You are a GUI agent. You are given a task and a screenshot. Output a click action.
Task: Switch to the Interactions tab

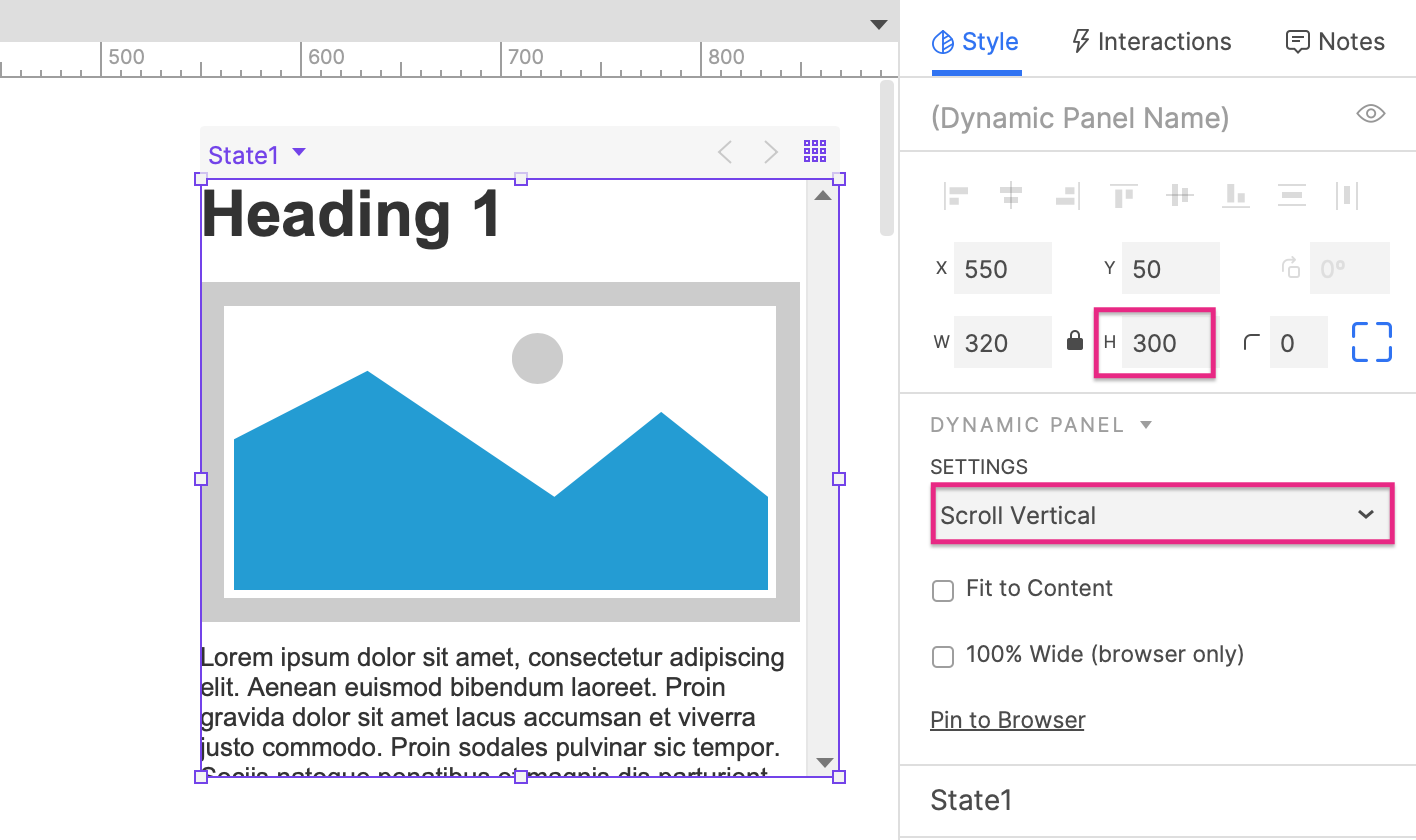pyautogui.click(x=1151, y=42)
